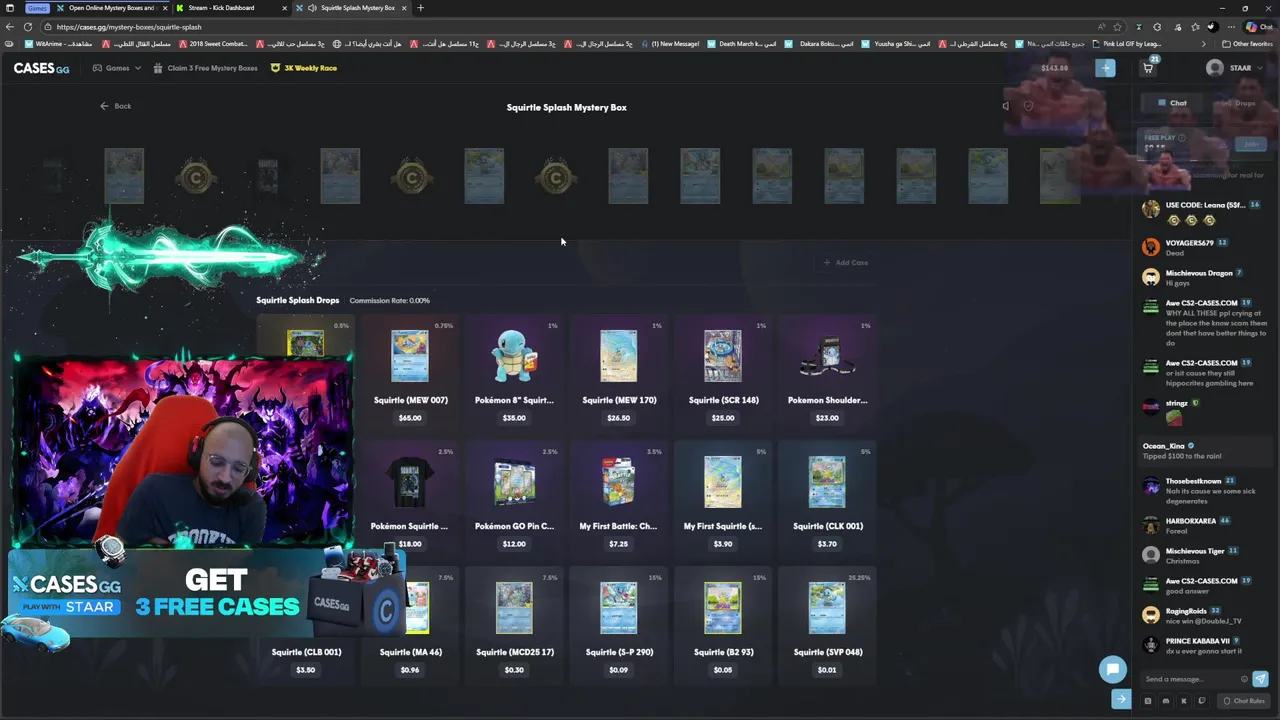Open Pink Lol GIF bookmark
This screenshot has width=1280, height=720.
point(1127,44)
